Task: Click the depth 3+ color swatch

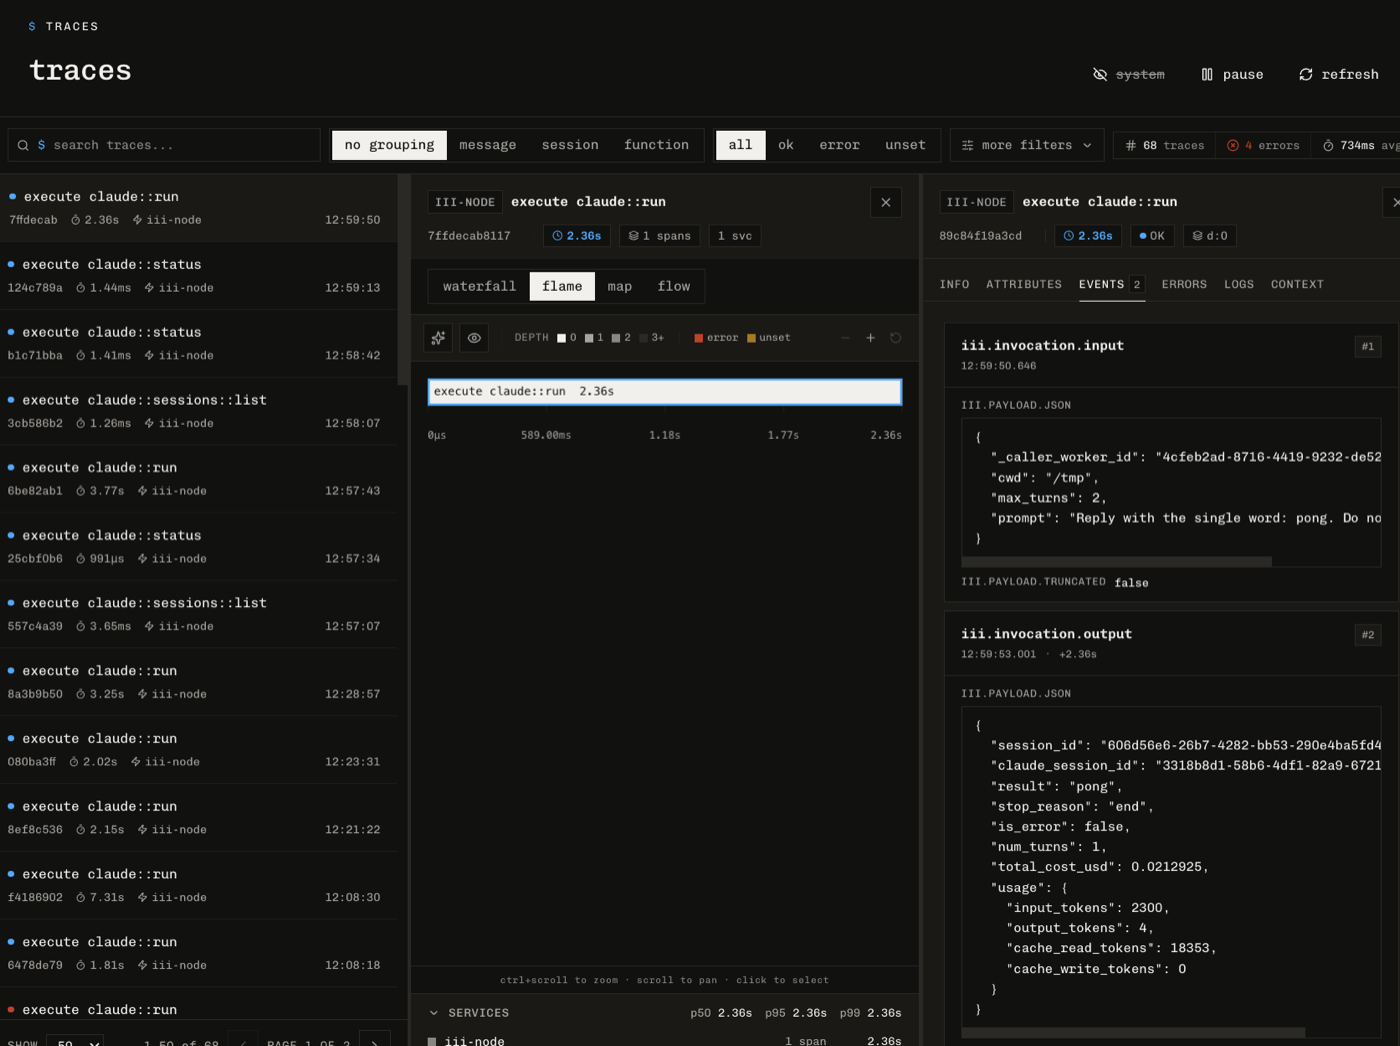Action: pos(644,338)
